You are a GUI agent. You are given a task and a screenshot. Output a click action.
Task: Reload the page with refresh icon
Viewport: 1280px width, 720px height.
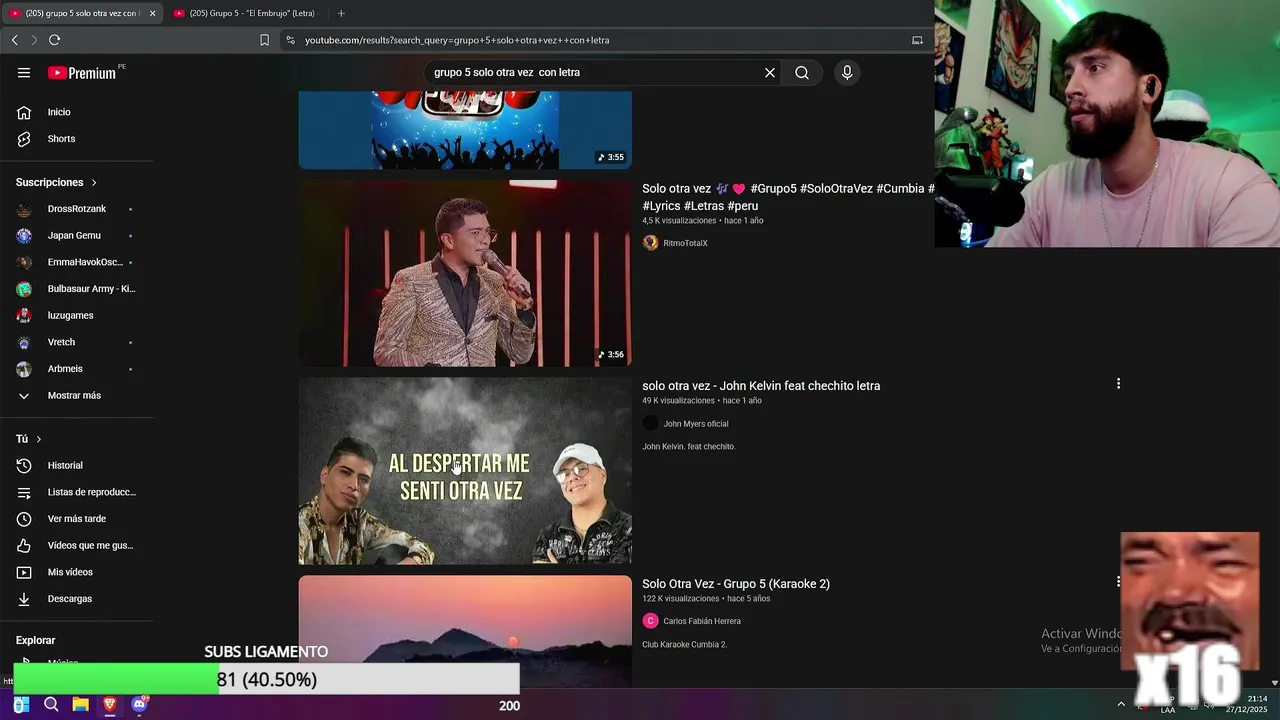[54, 40]
